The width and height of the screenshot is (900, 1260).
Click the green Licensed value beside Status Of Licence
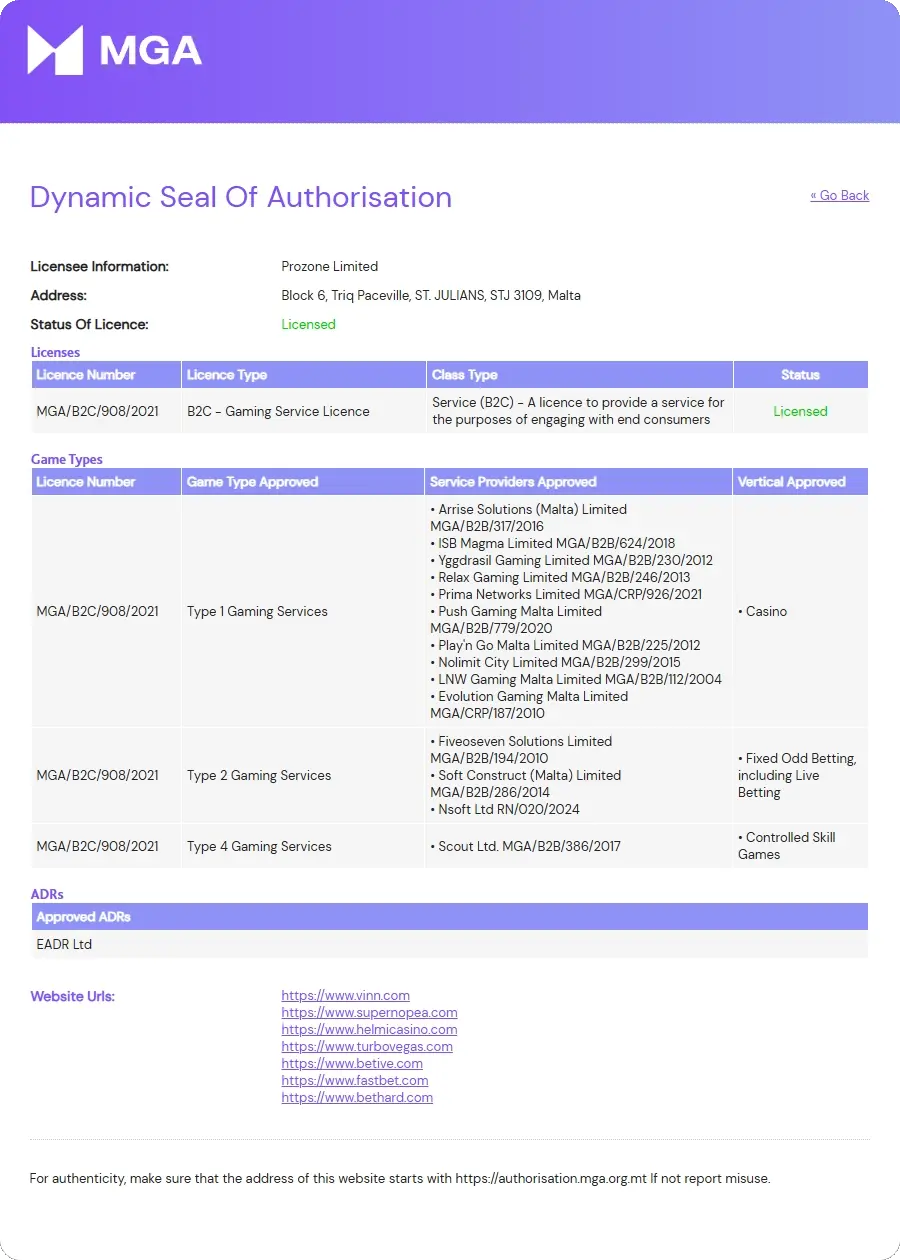point(308,324)
